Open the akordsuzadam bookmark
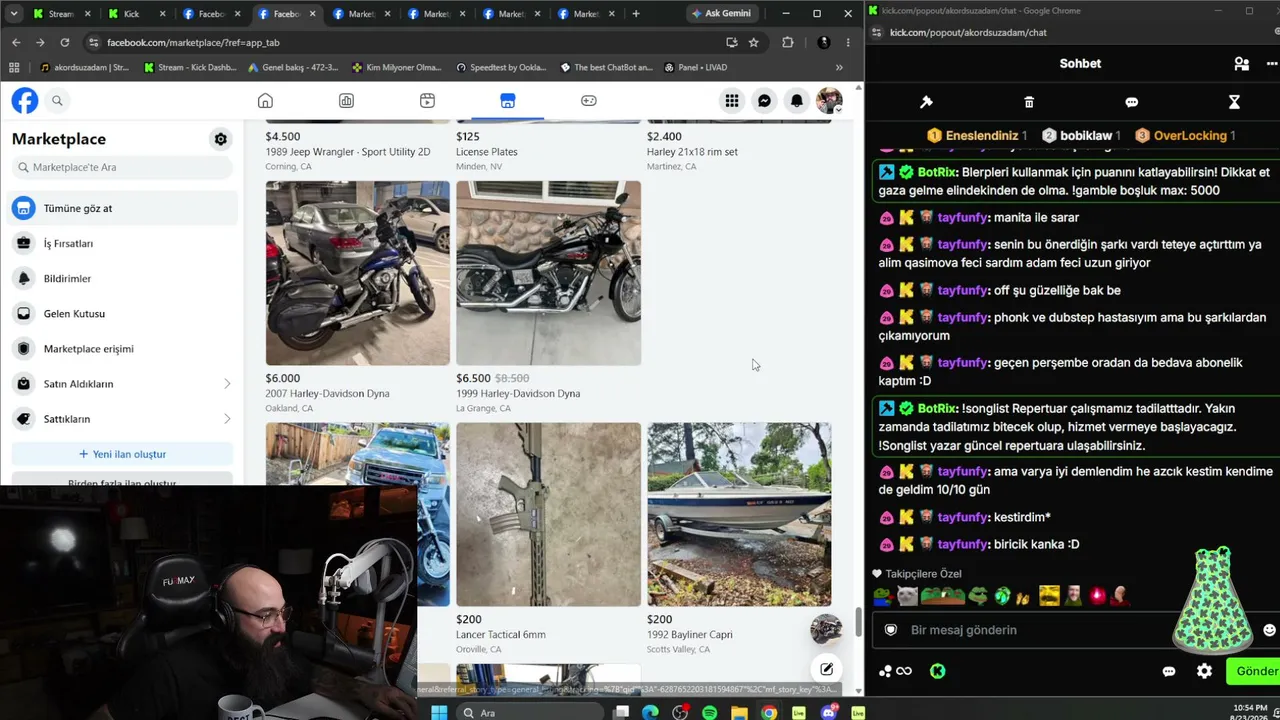Image resolution: width=1280 pixels, height=720 pixels. pos(85,67)
